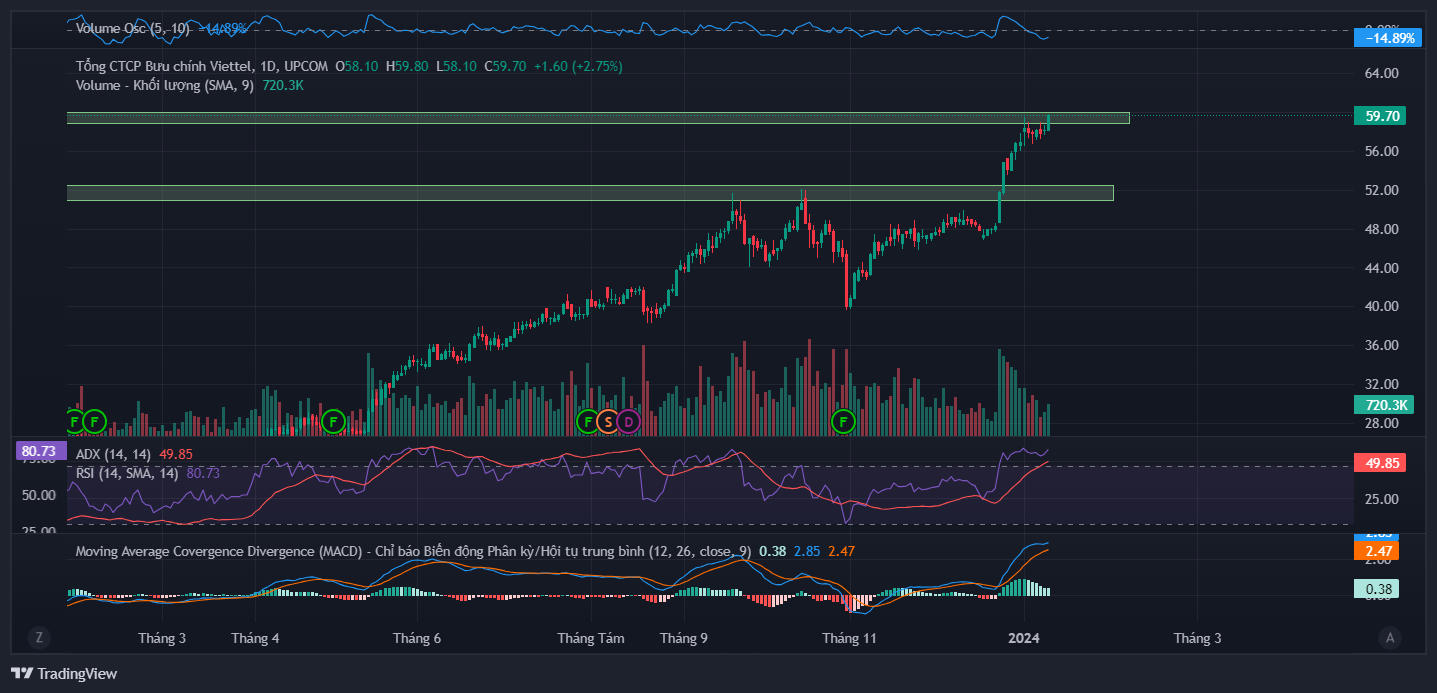Select the upper green resistance zone rectangle
This screenshot has height=693, width=1437.
598,118
